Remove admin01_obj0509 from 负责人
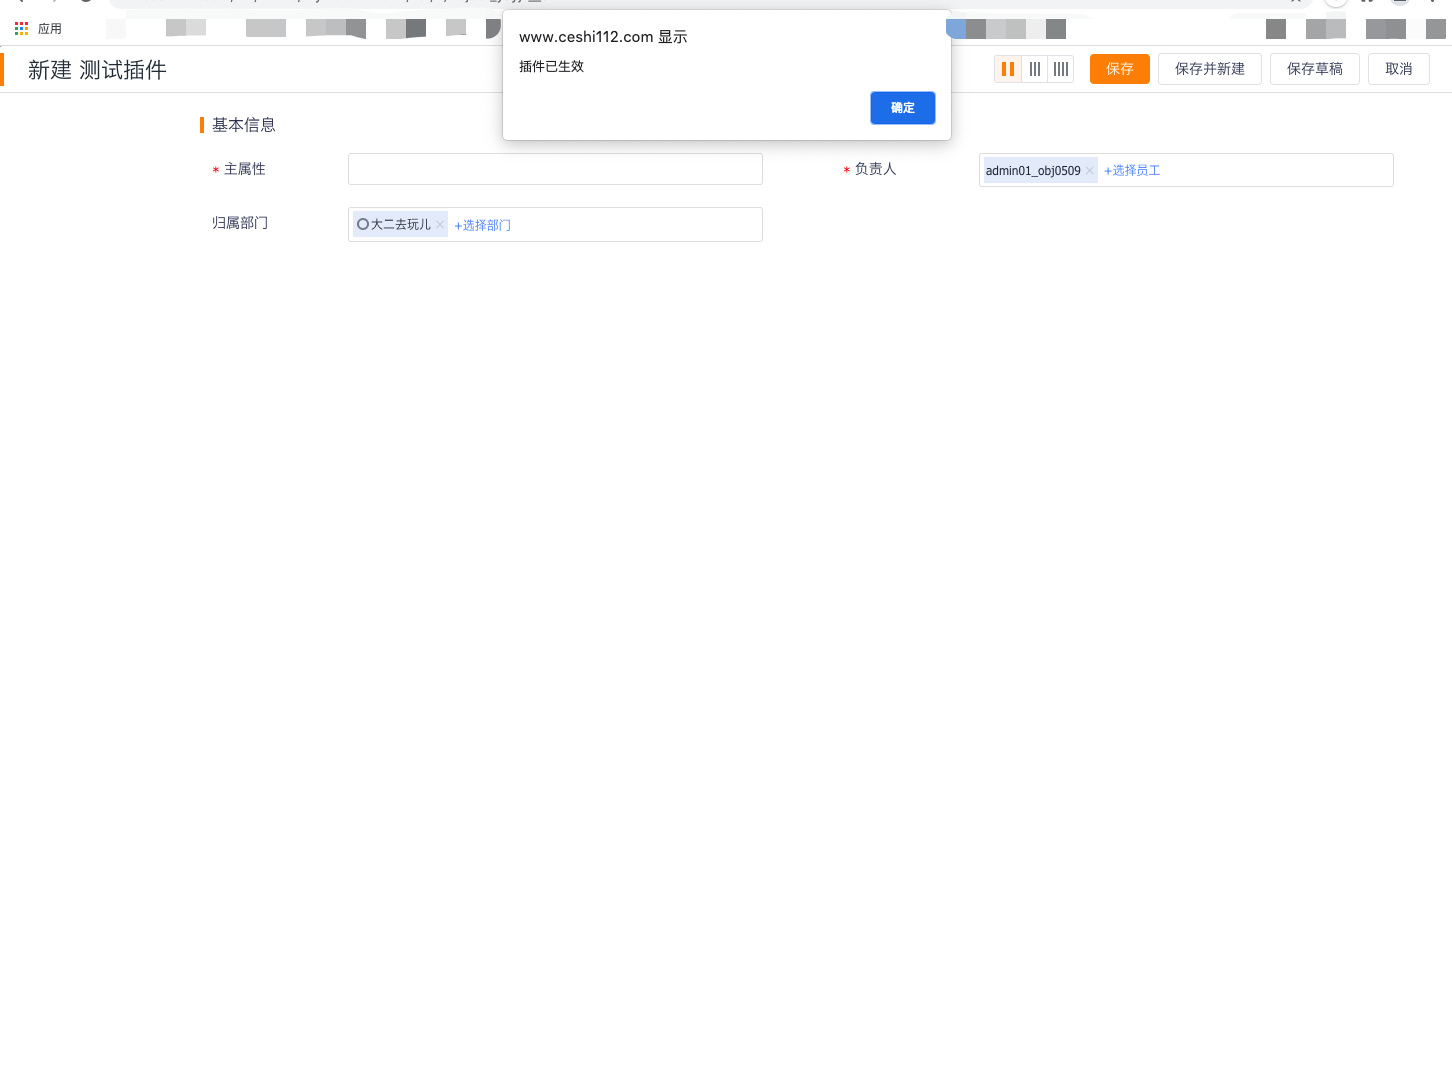This screenshot has width=1452, height=1078. point(1090,171)
